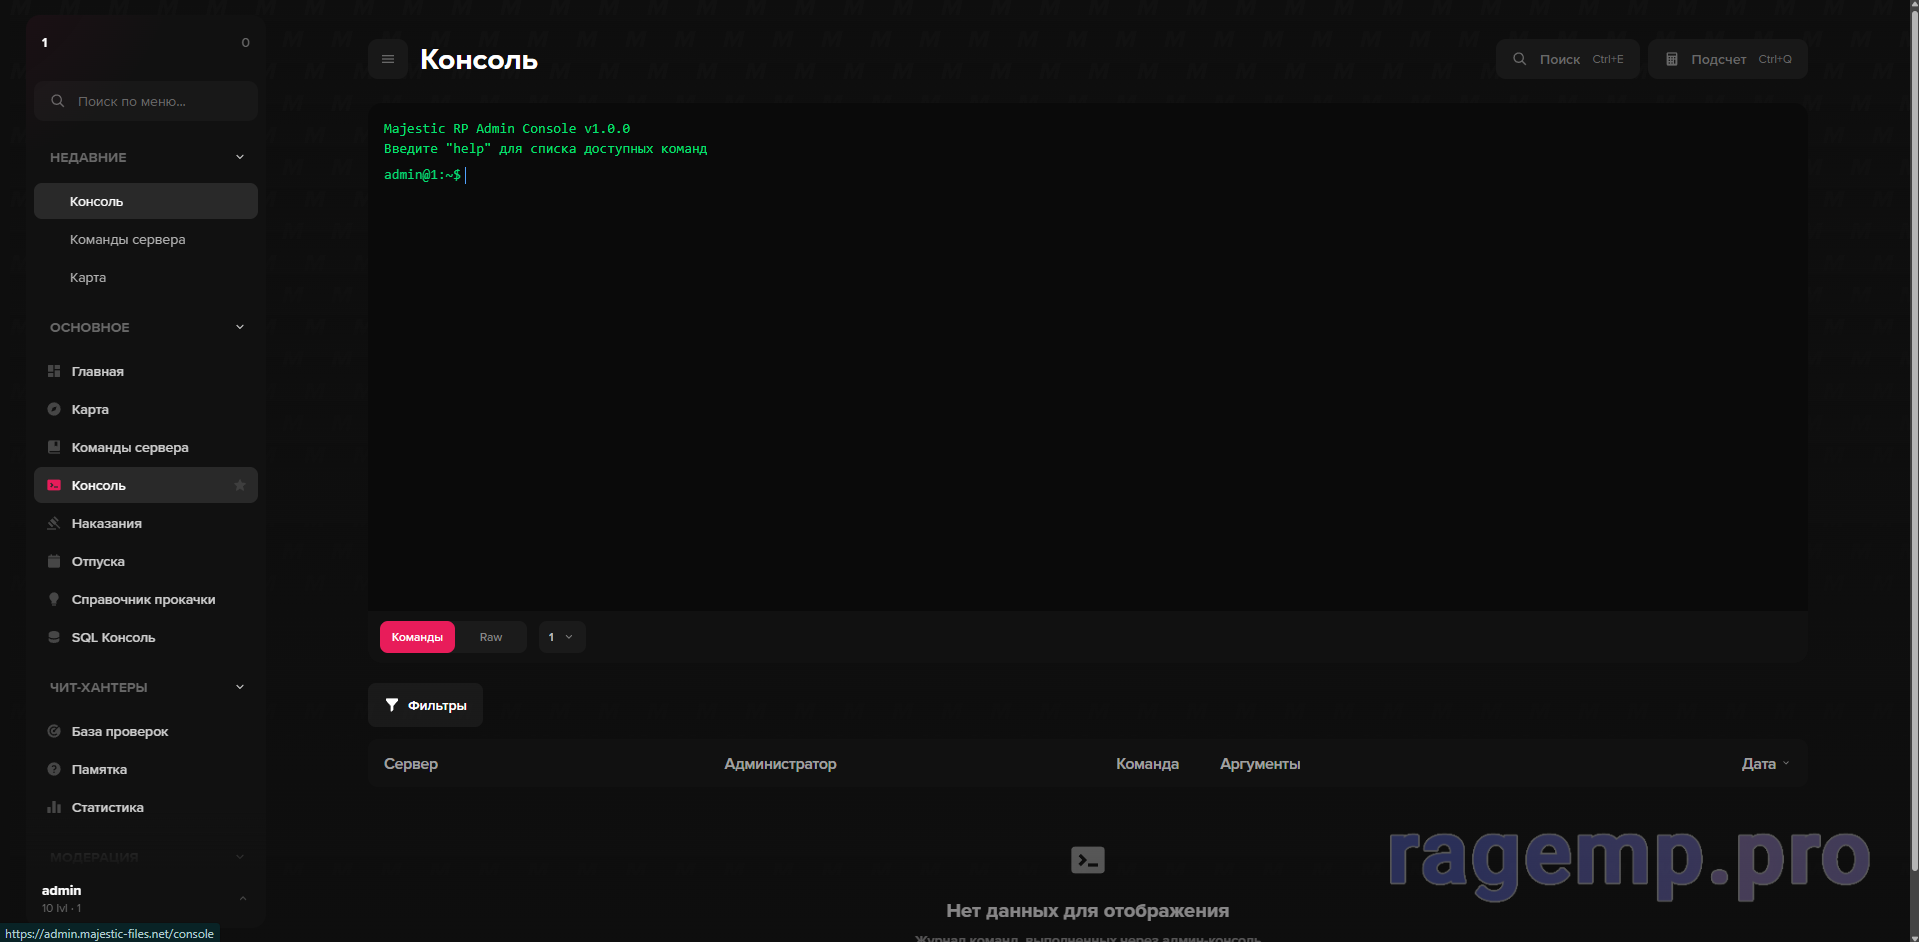Screen dimensions: 1919x942
Task: Click the Главная dashboard icon in sidebar
Action: [54, 371]
